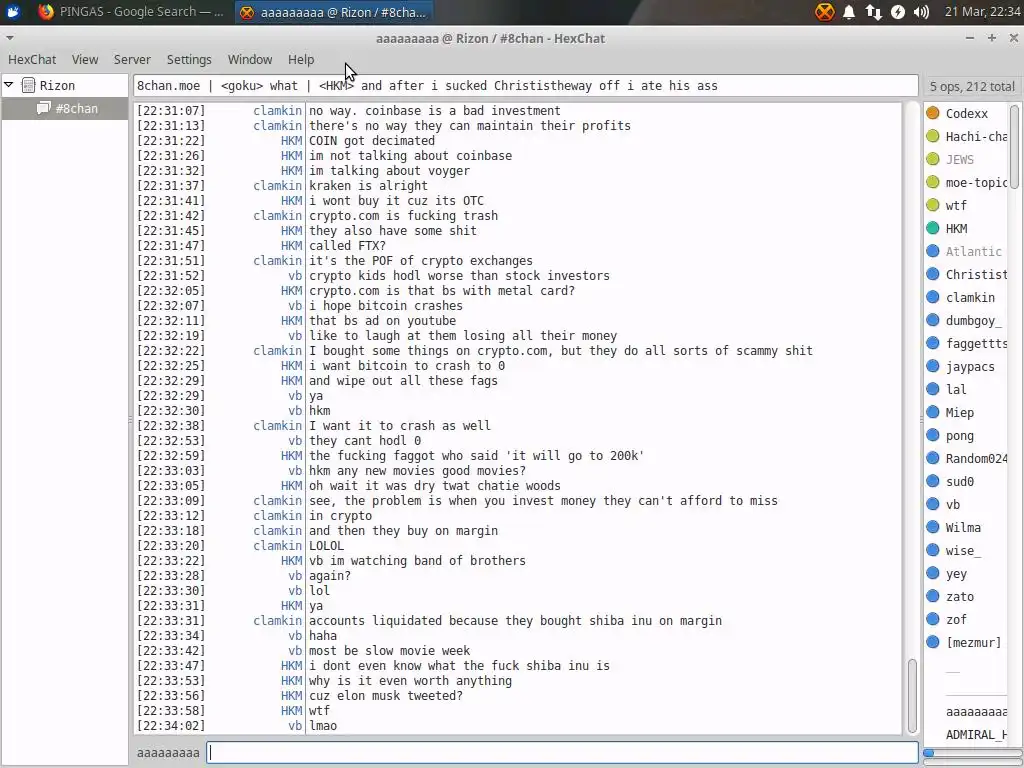Screen dimensions: 1024x768
Task: Open the Server menu
Action: [x=132, y=59]
